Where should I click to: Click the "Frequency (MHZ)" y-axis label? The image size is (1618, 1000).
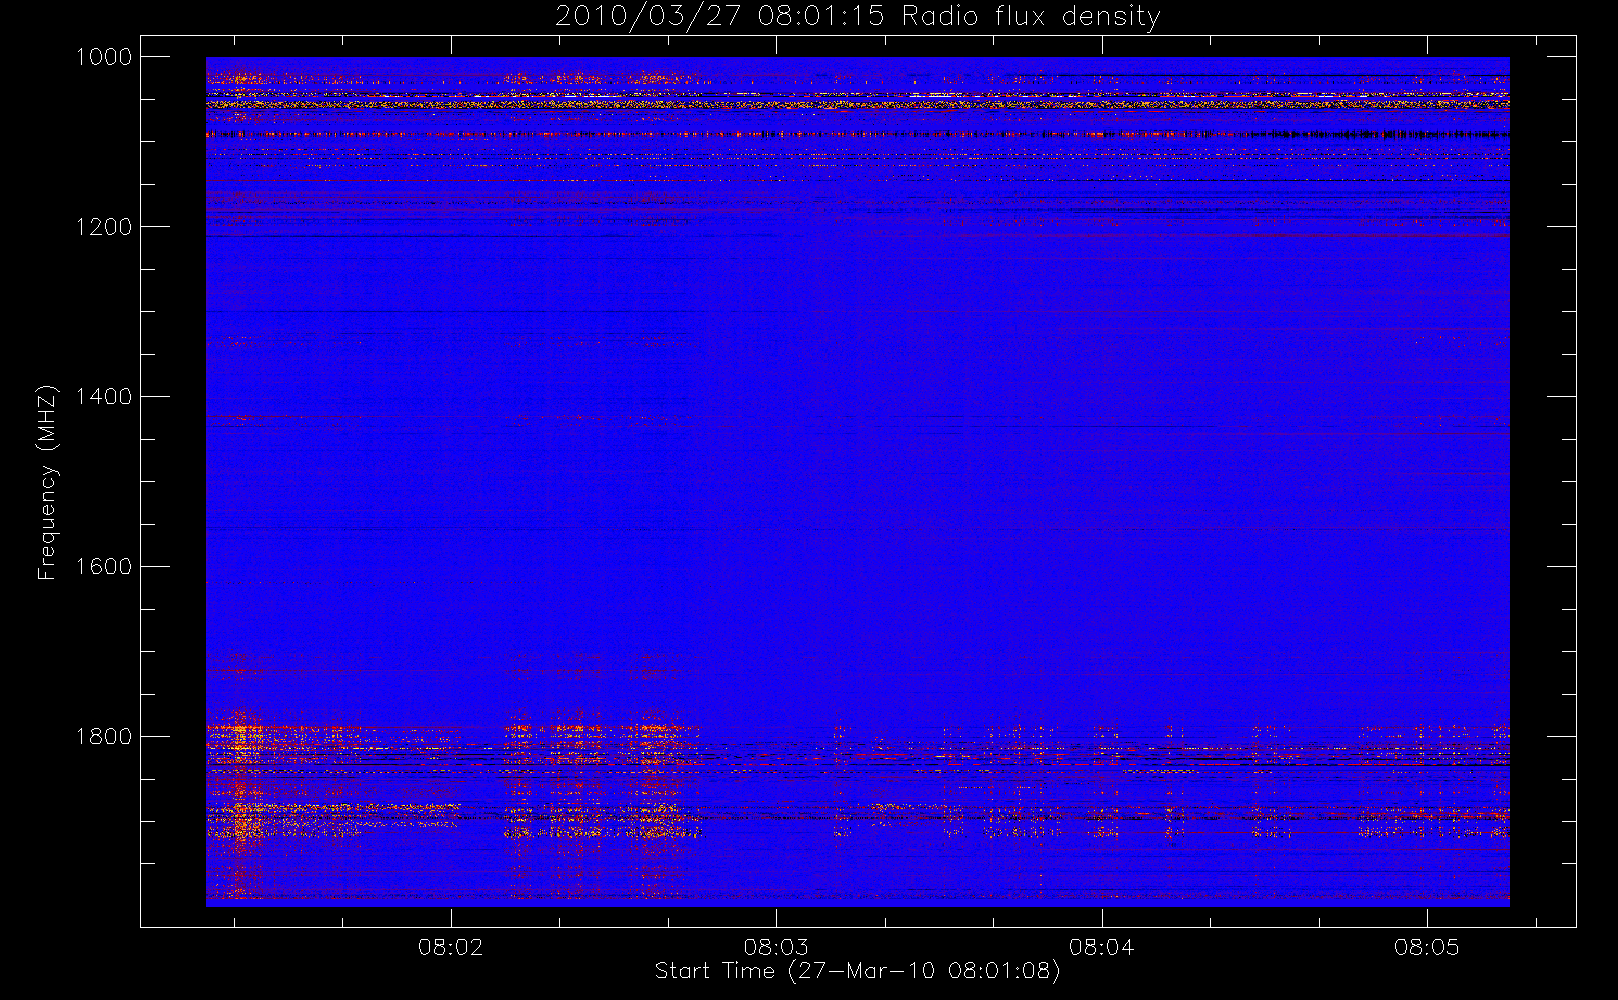pyautogui.click(x=46, y=482)
